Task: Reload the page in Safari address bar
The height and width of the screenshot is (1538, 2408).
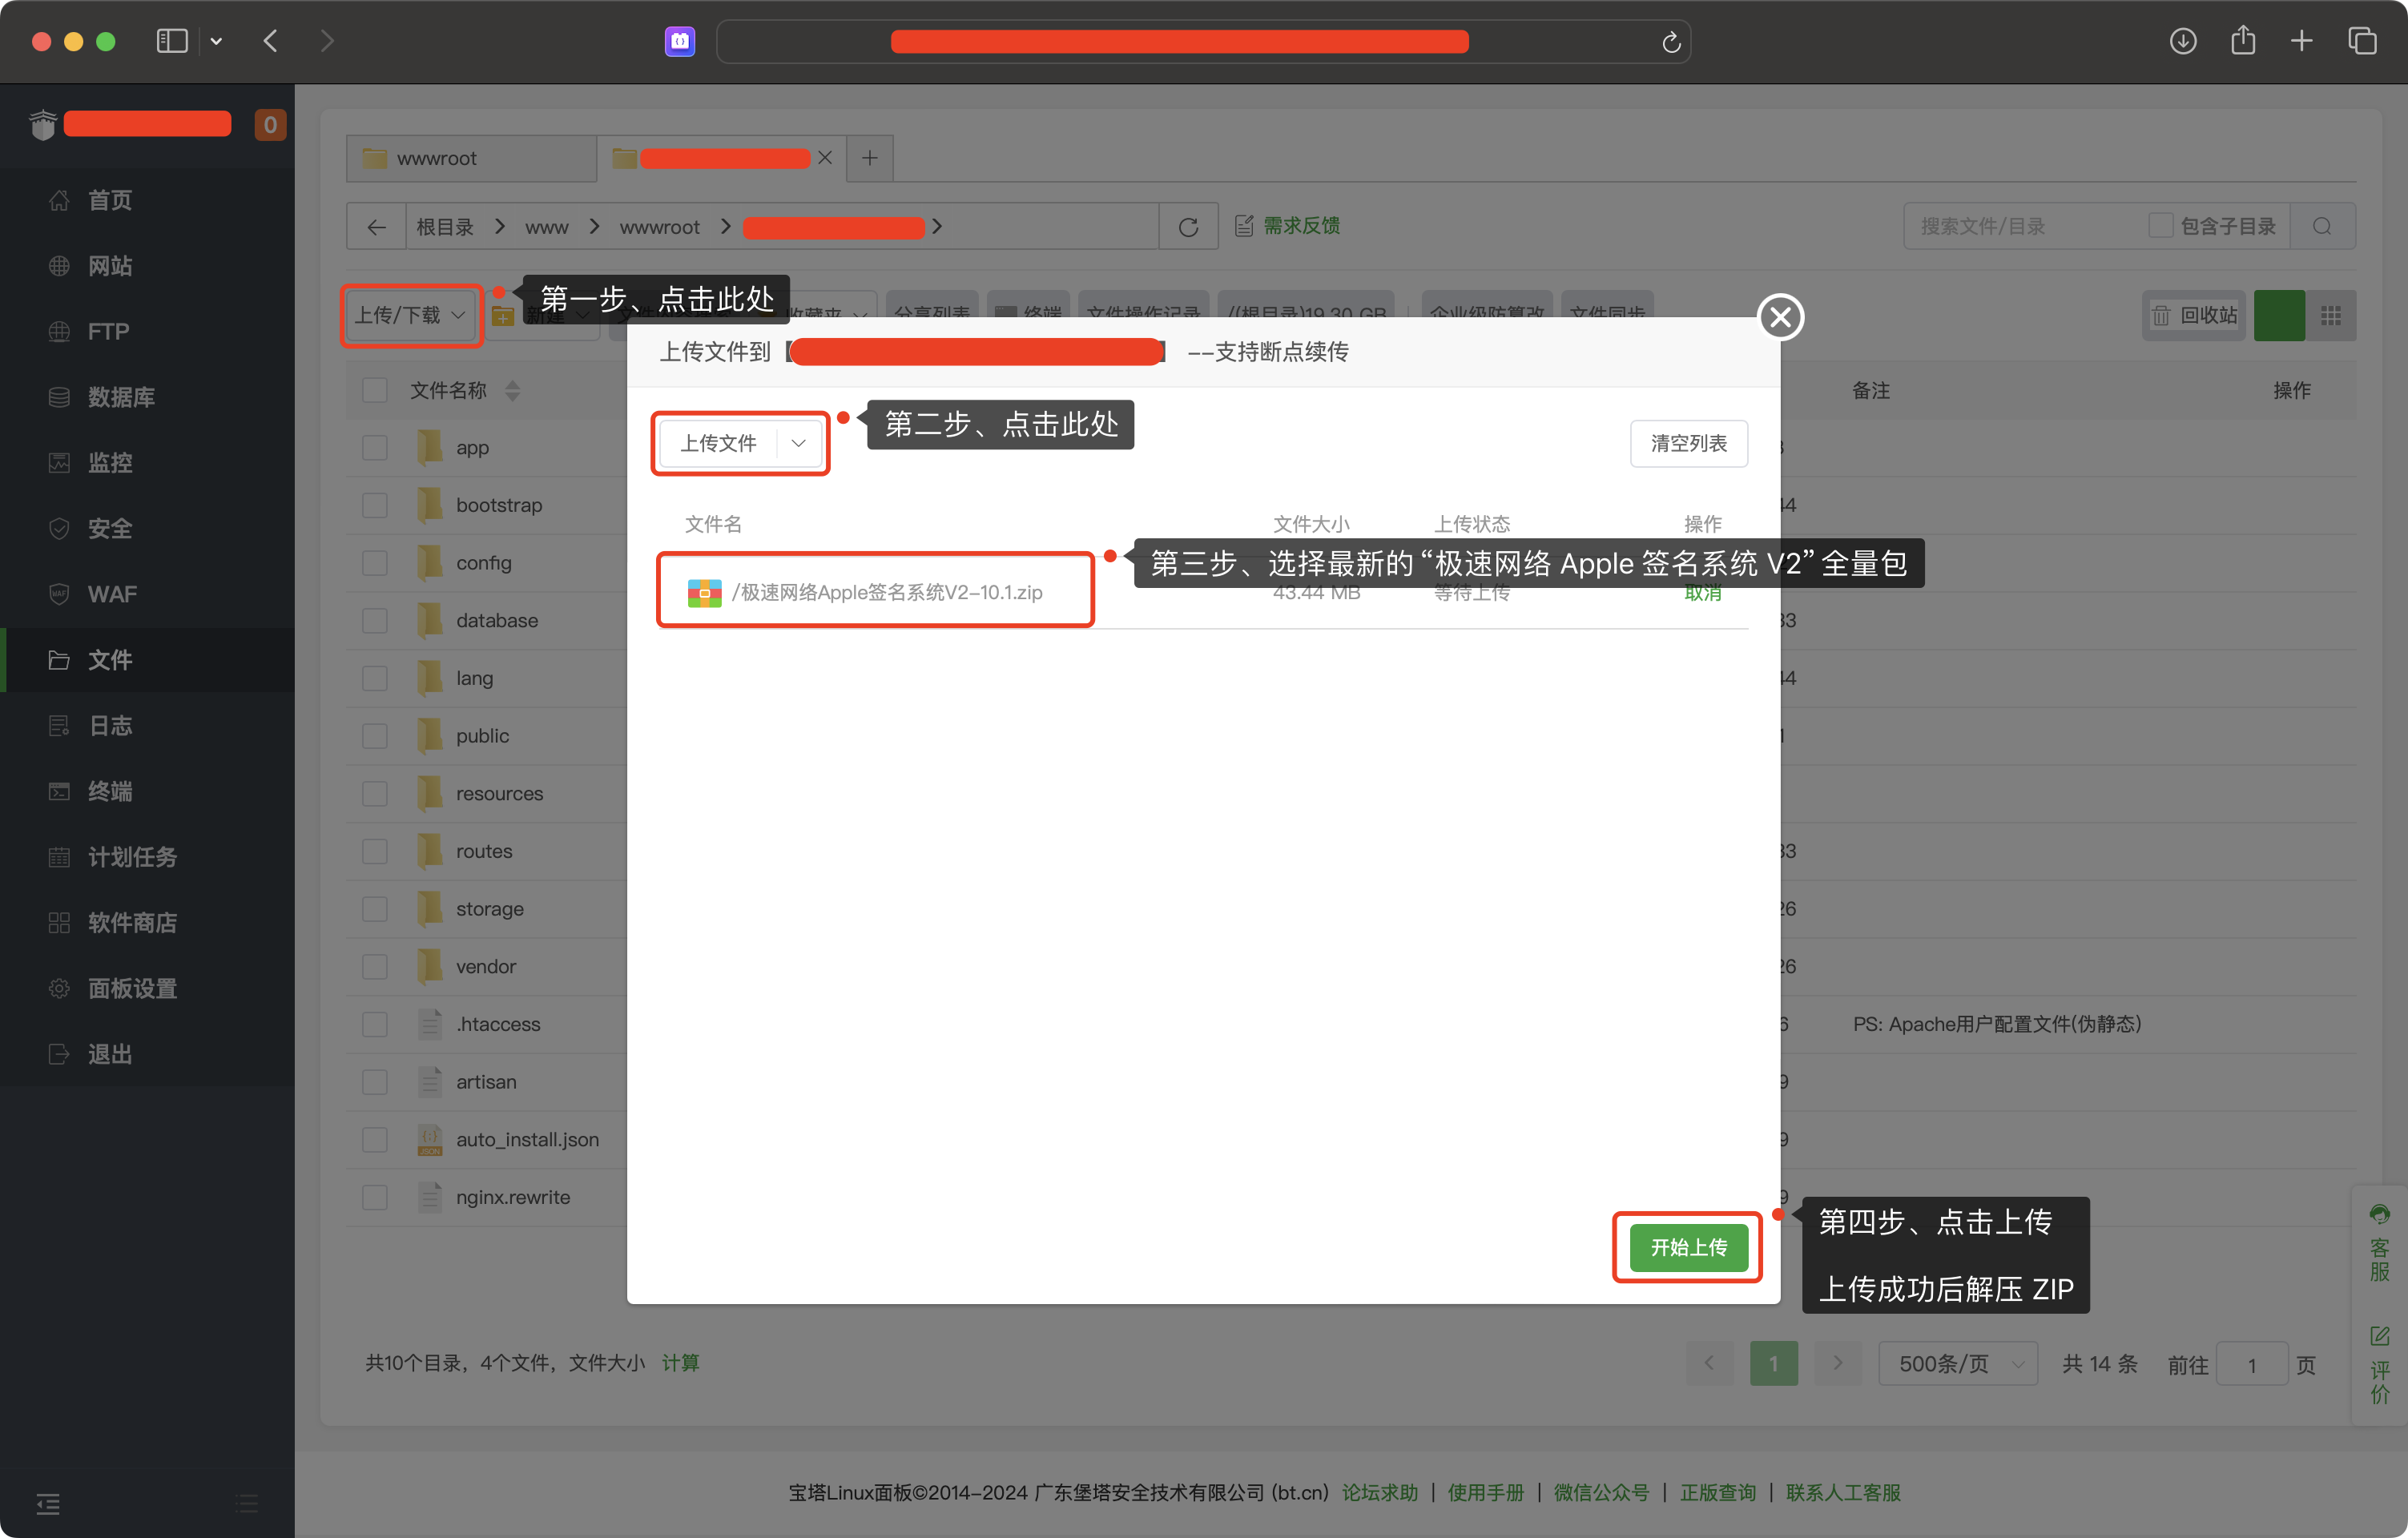Action: point(1670,42)
